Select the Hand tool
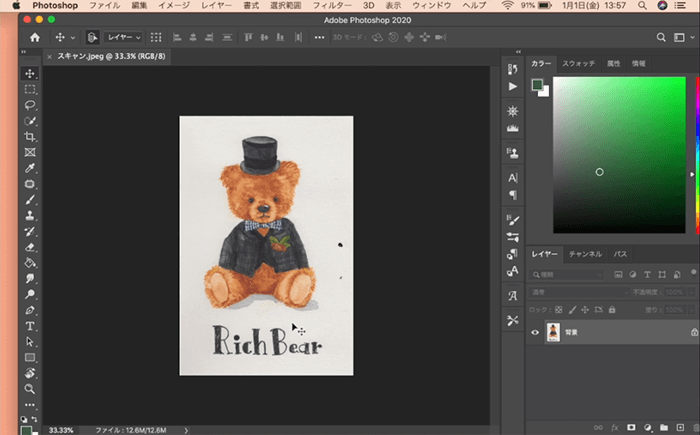 pyautogui.click(x=30, y=373)
